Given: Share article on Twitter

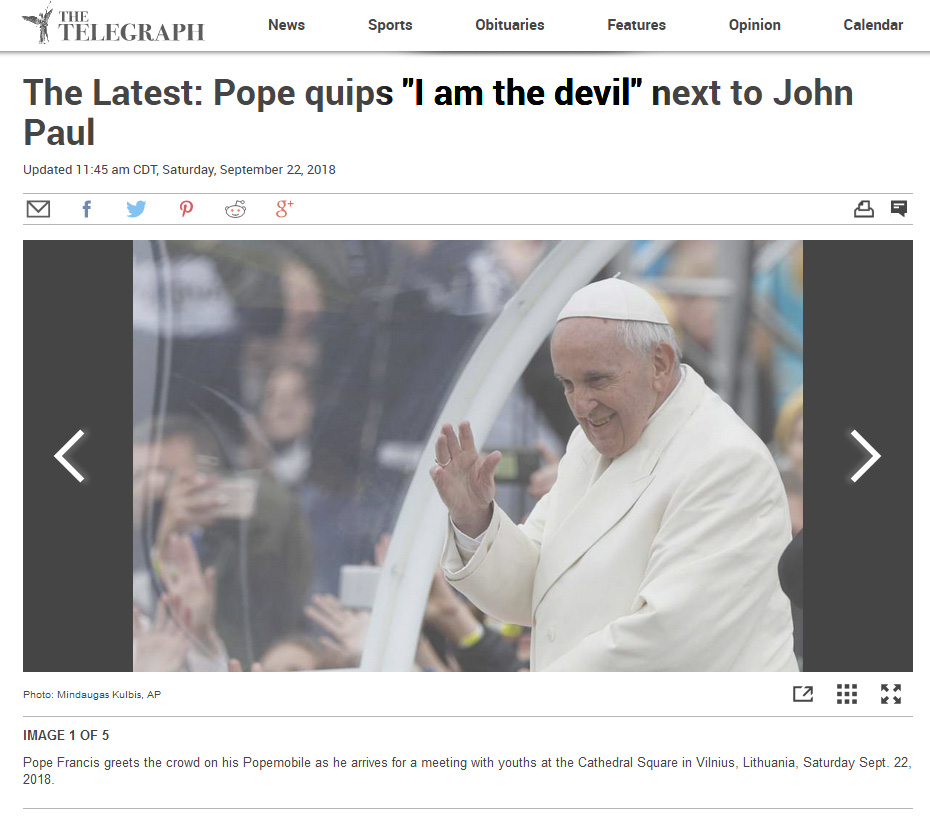Looking at the screenshot, I should (136, 209).
